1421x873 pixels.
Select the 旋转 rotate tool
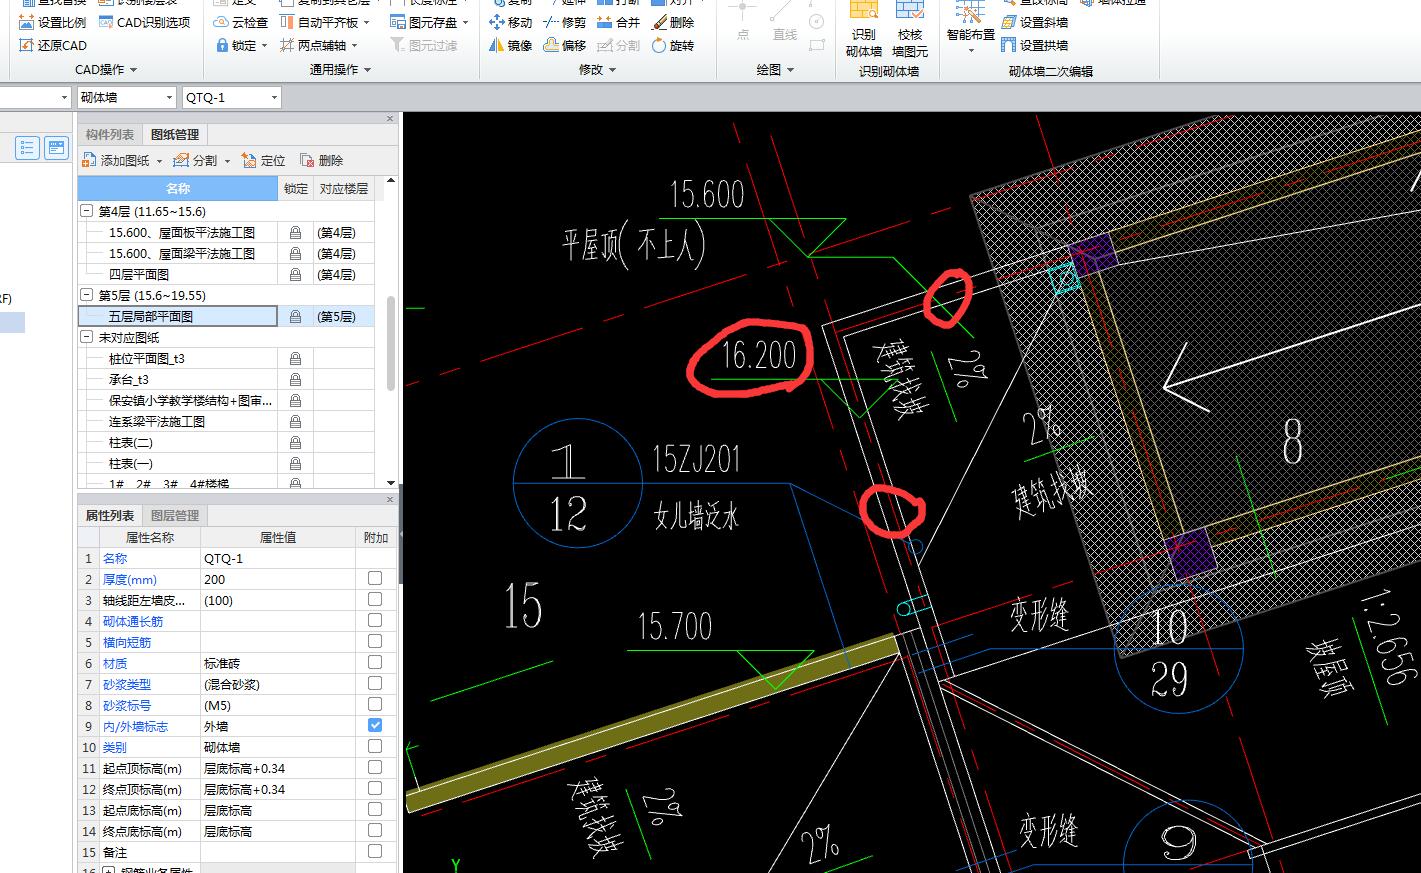tap(672, 45)
